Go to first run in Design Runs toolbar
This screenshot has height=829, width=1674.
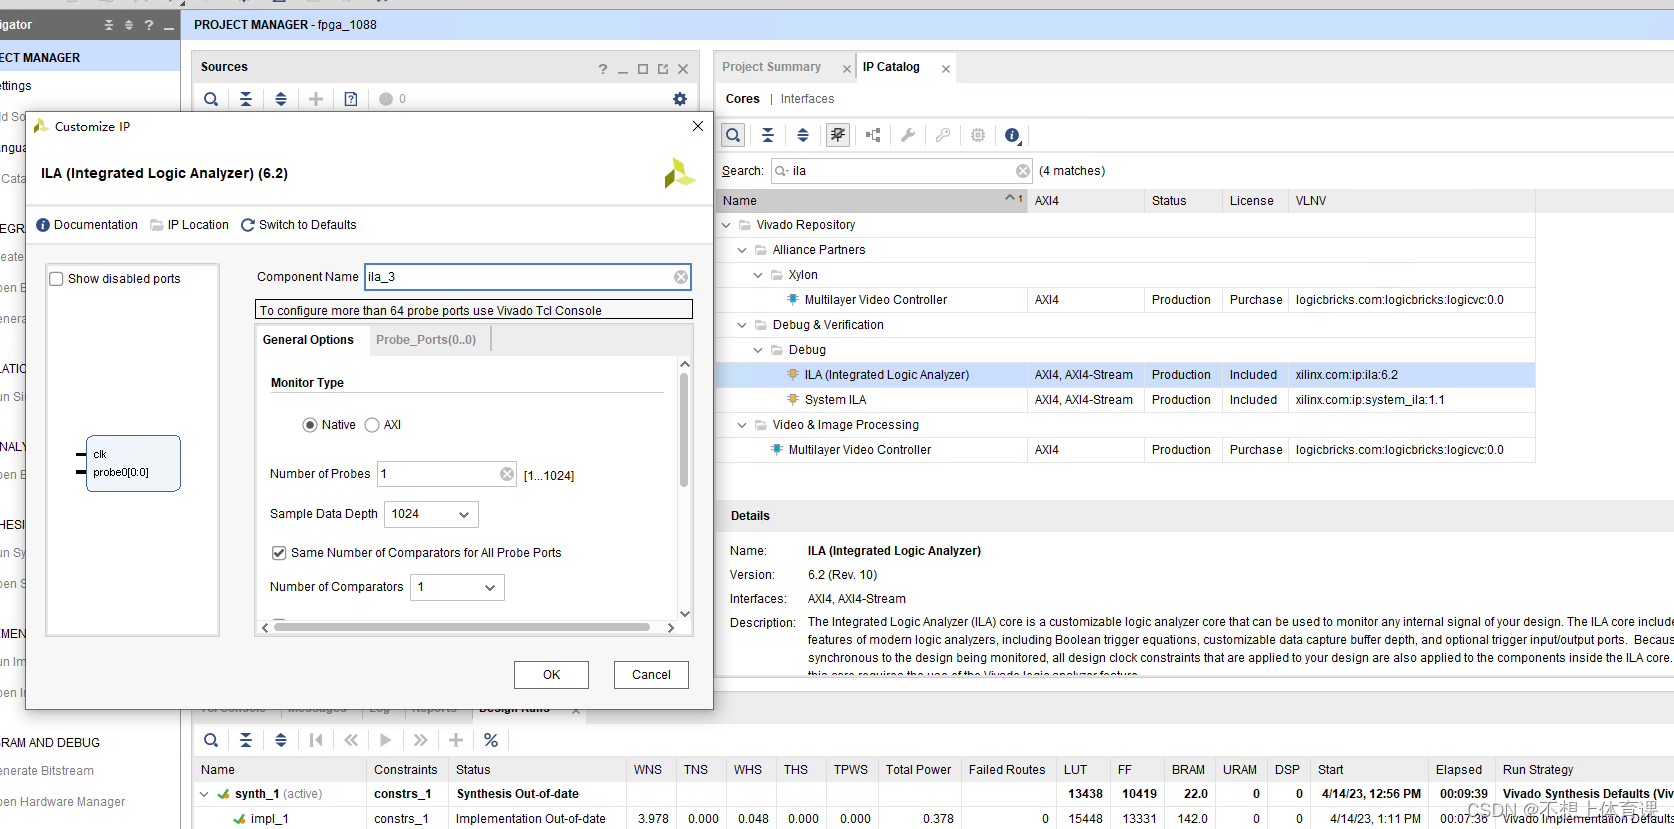[x=316, y=740]
